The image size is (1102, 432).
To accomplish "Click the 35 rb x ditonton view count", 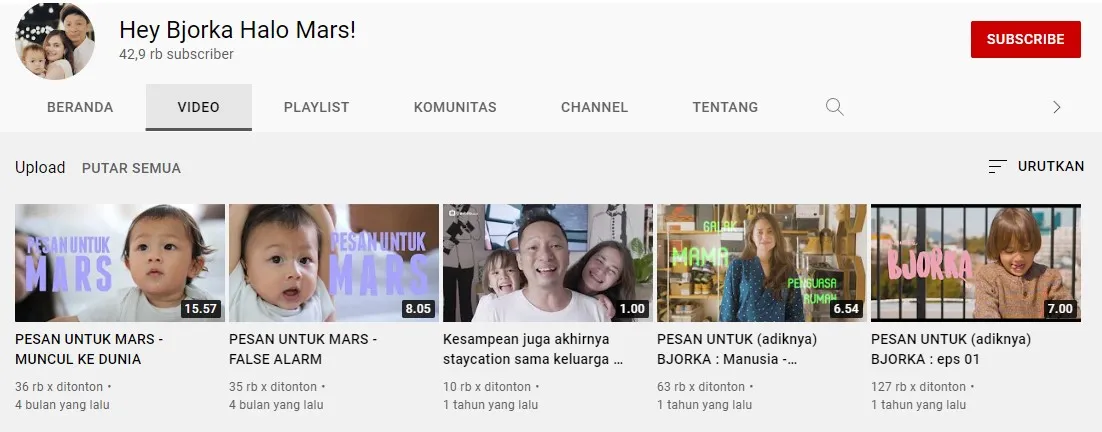I will coord(273,387).
